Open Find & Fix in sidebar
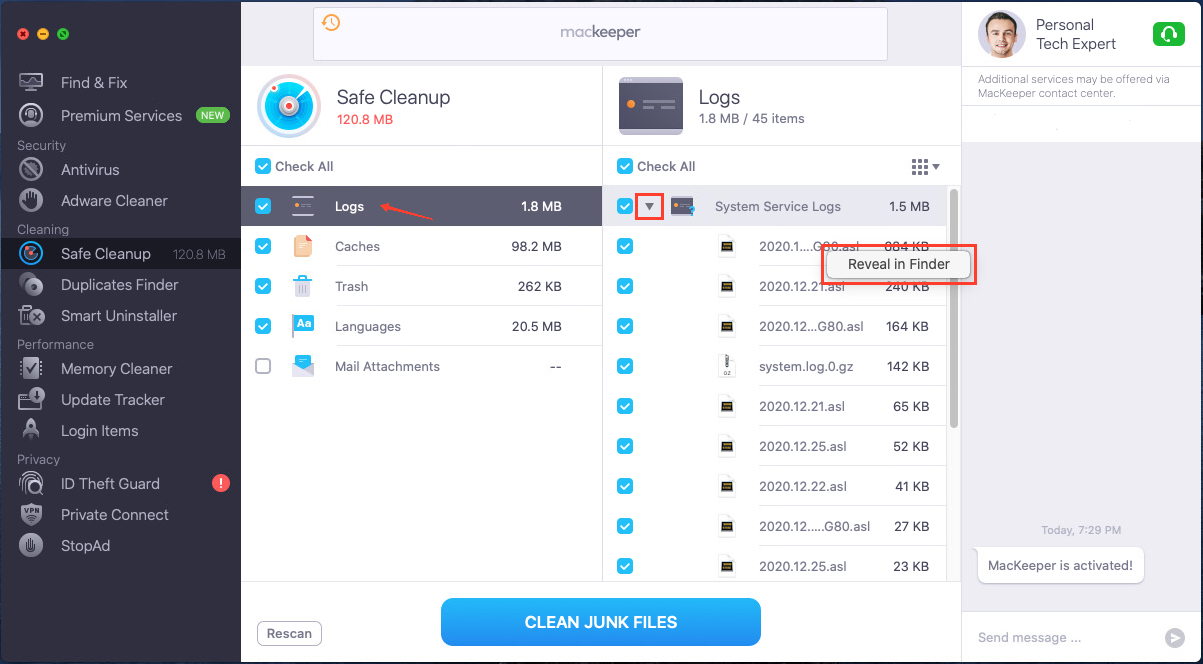This screenshot has width=1203, height=664. 94,83
